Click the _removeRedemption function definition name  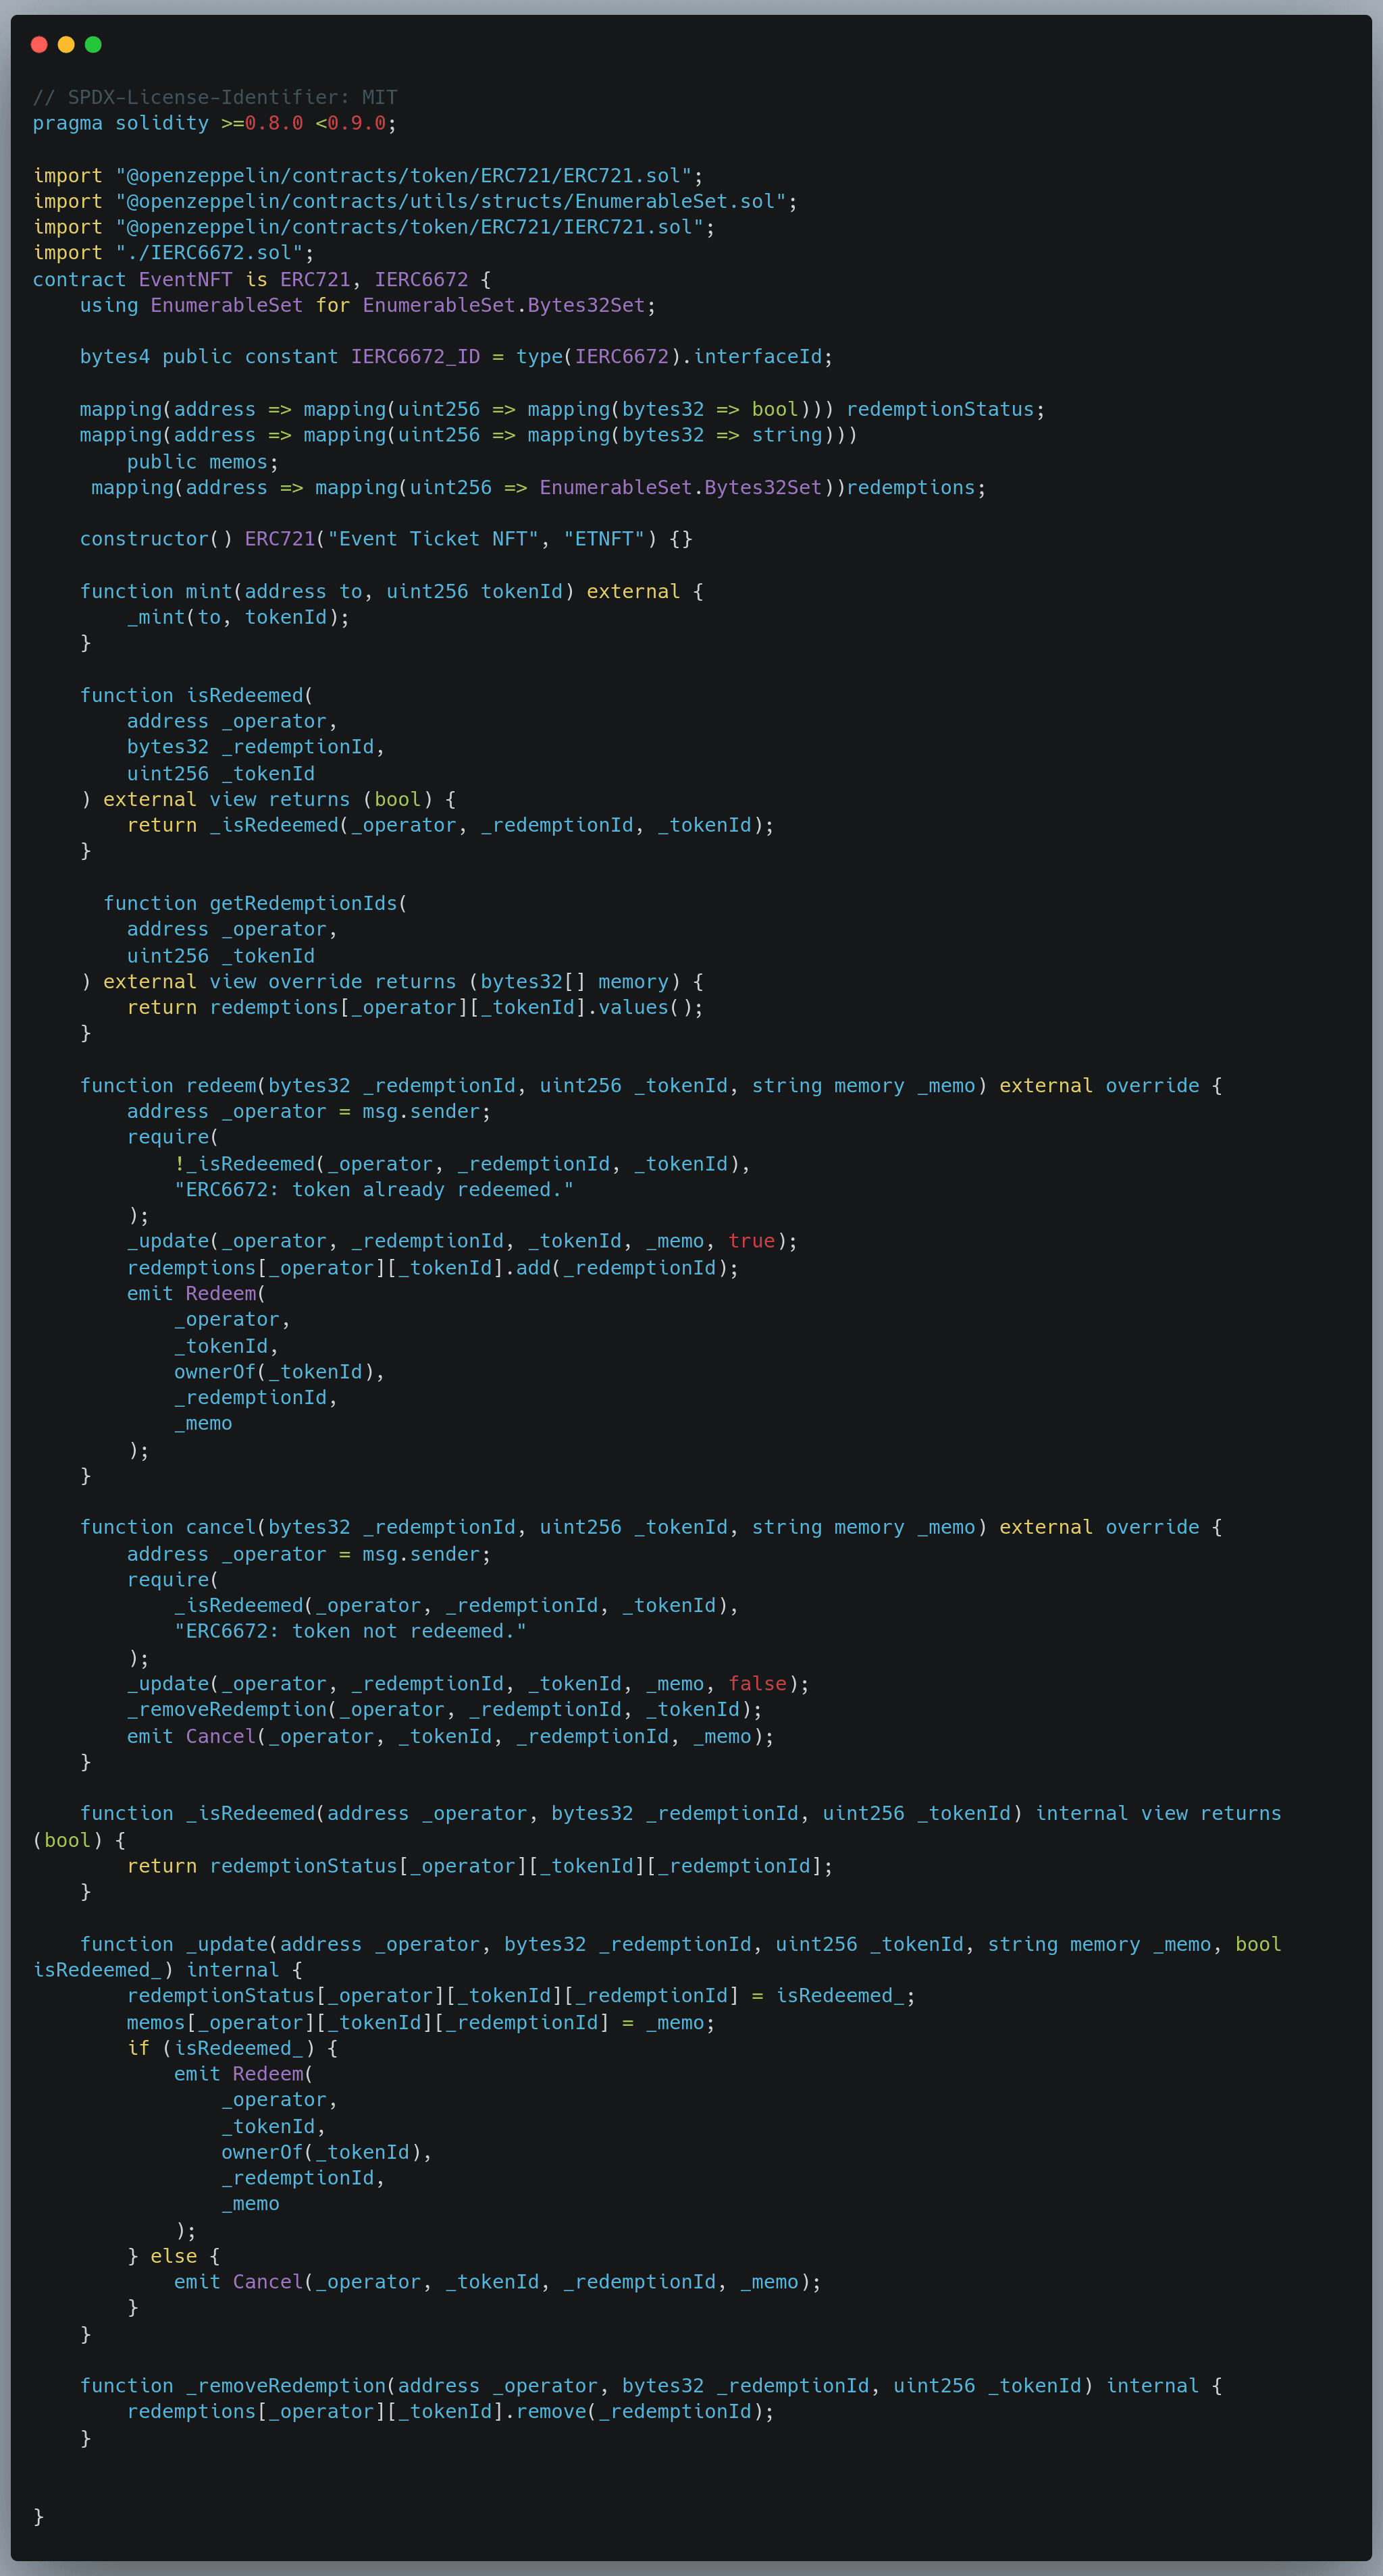[x=285, y=2386]
